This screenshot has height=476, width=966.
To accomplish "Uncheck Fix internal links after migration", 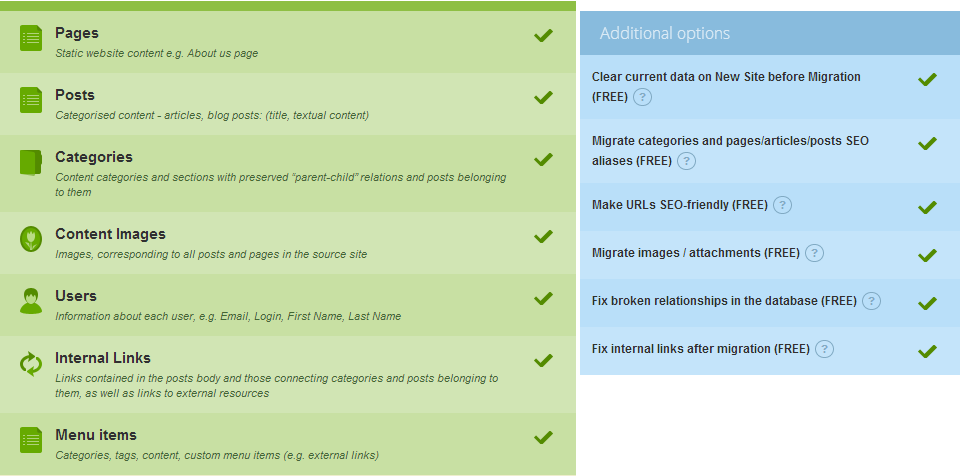I will point(927,352).
